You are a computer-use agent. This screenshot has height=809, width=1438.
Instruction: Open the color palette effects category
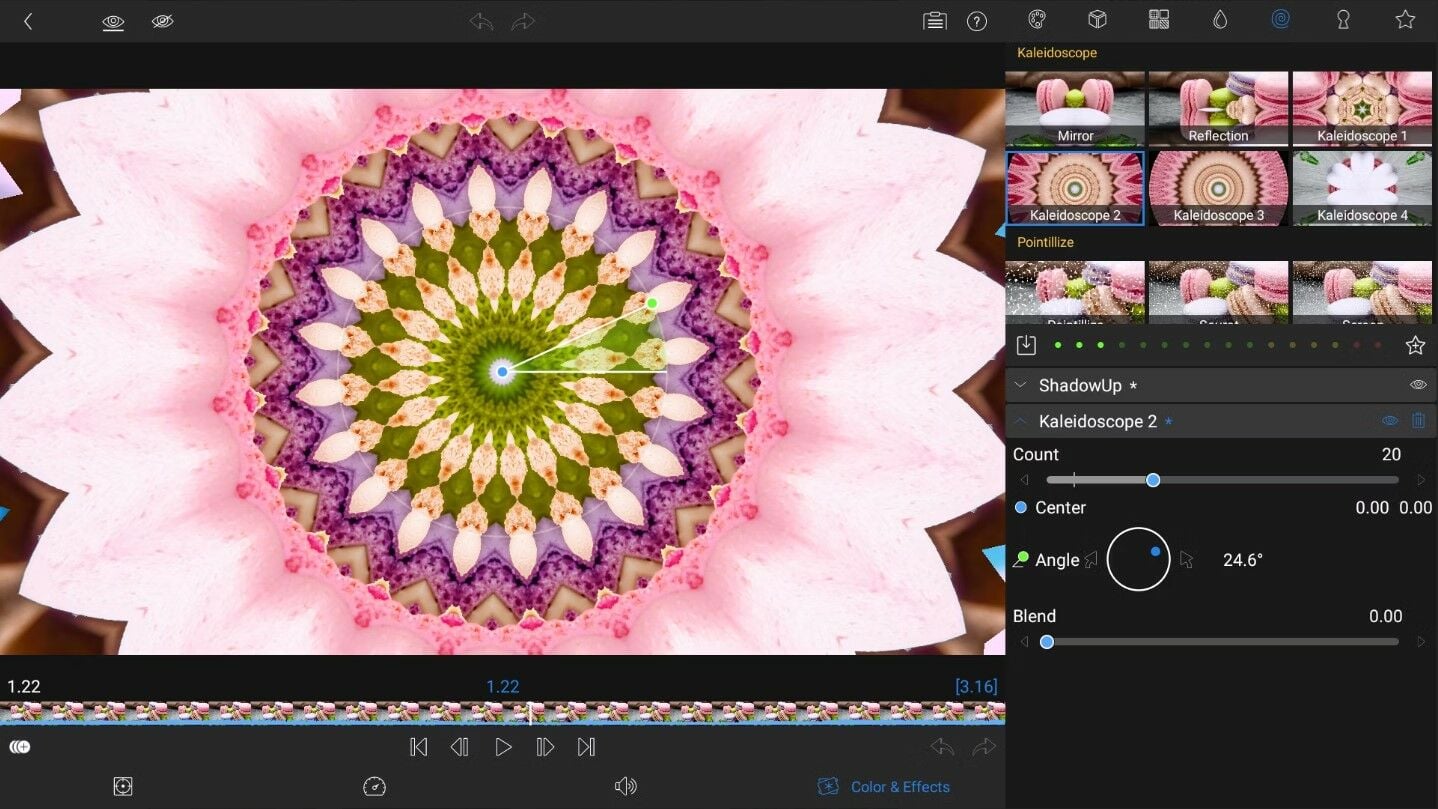(x=1037, y=20)
